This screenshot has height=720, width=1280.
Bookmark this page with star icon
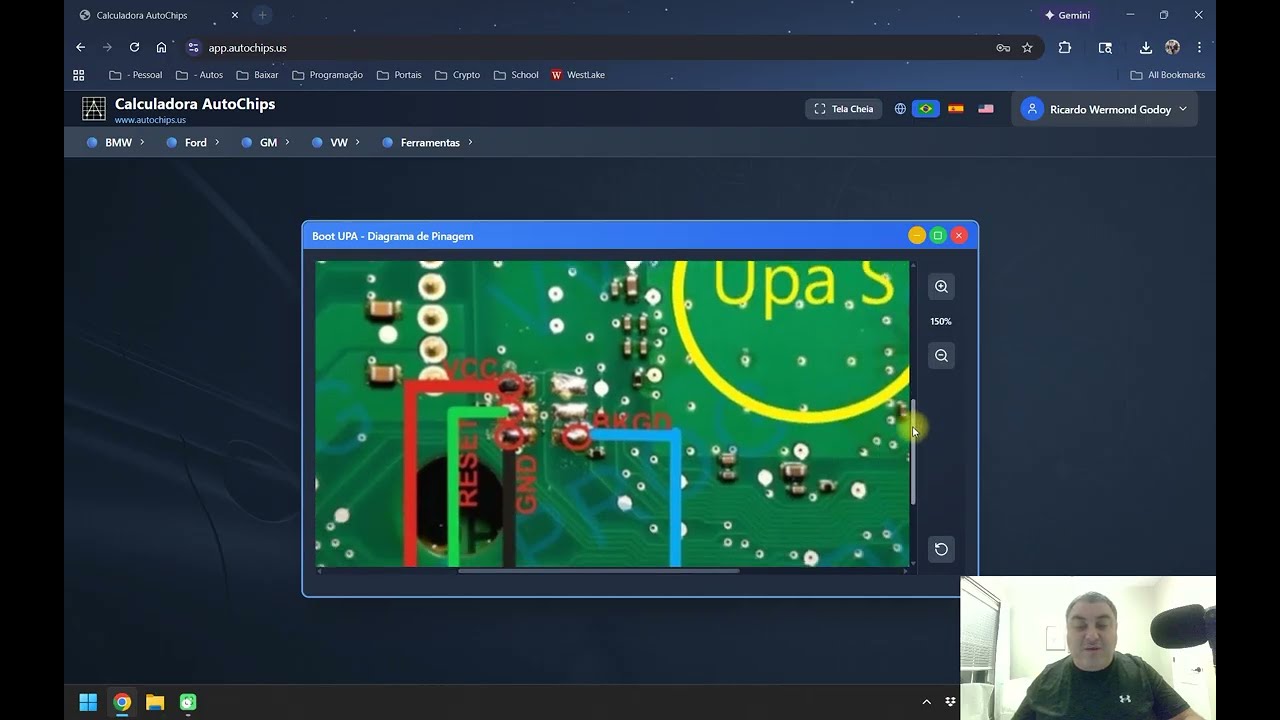(x=1027, y=47)
